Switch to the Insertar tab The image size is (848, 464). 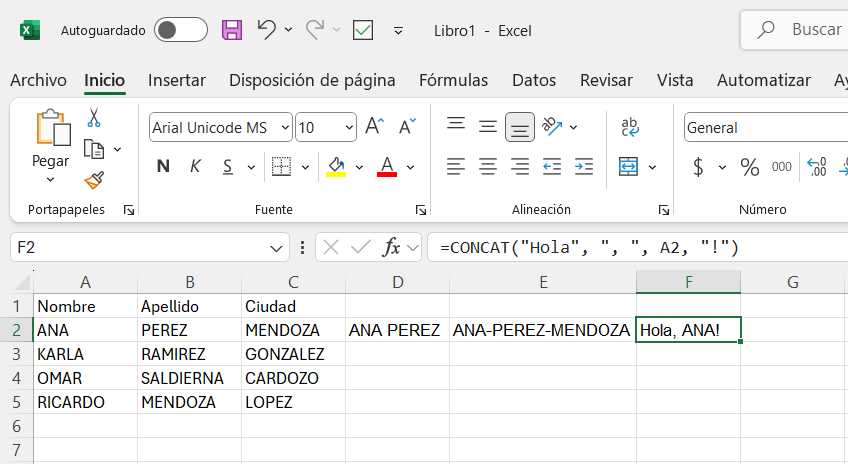click(x=177, y=80)
